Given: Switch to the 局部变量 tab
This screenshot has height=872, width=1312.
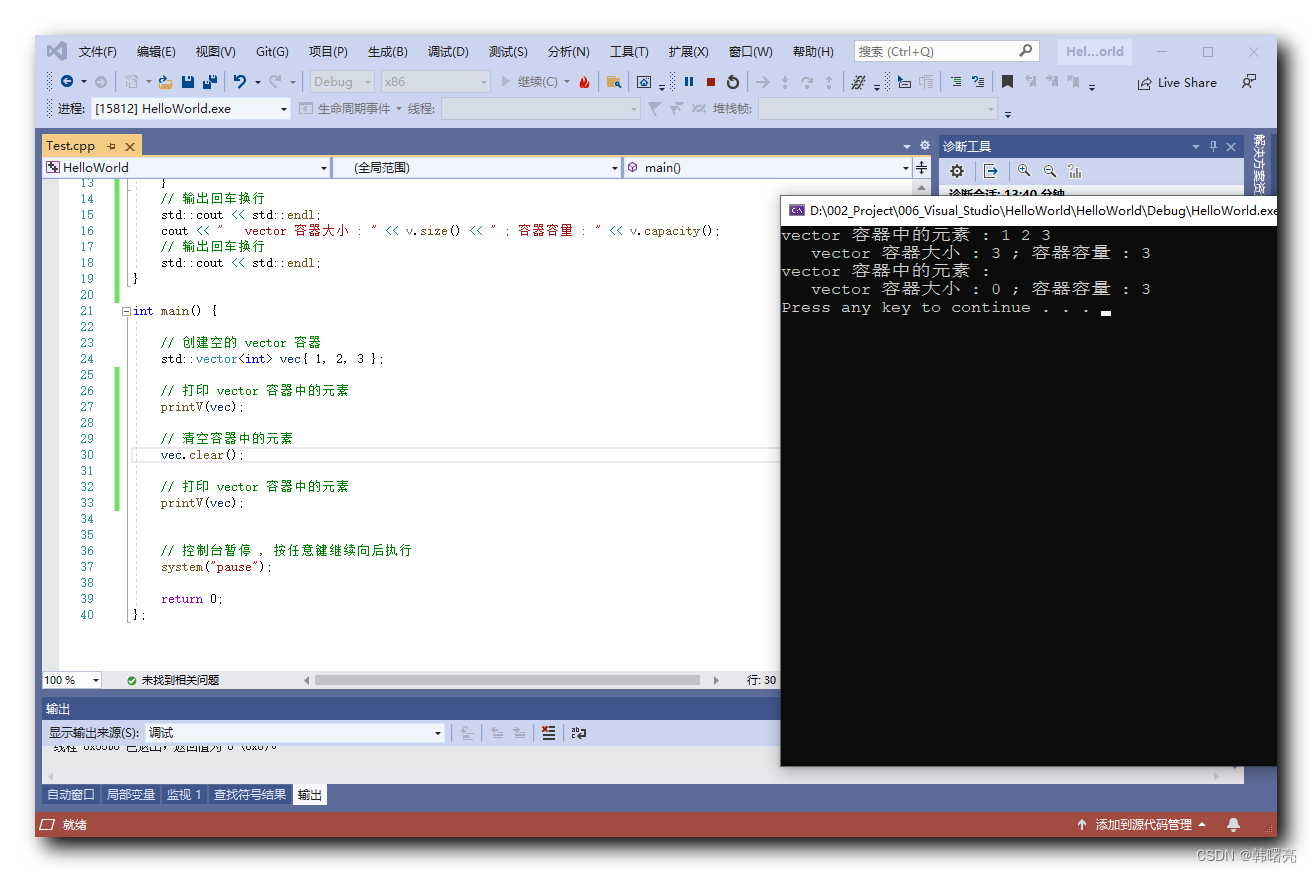Looking at the screenshot, I should (131, 795).
